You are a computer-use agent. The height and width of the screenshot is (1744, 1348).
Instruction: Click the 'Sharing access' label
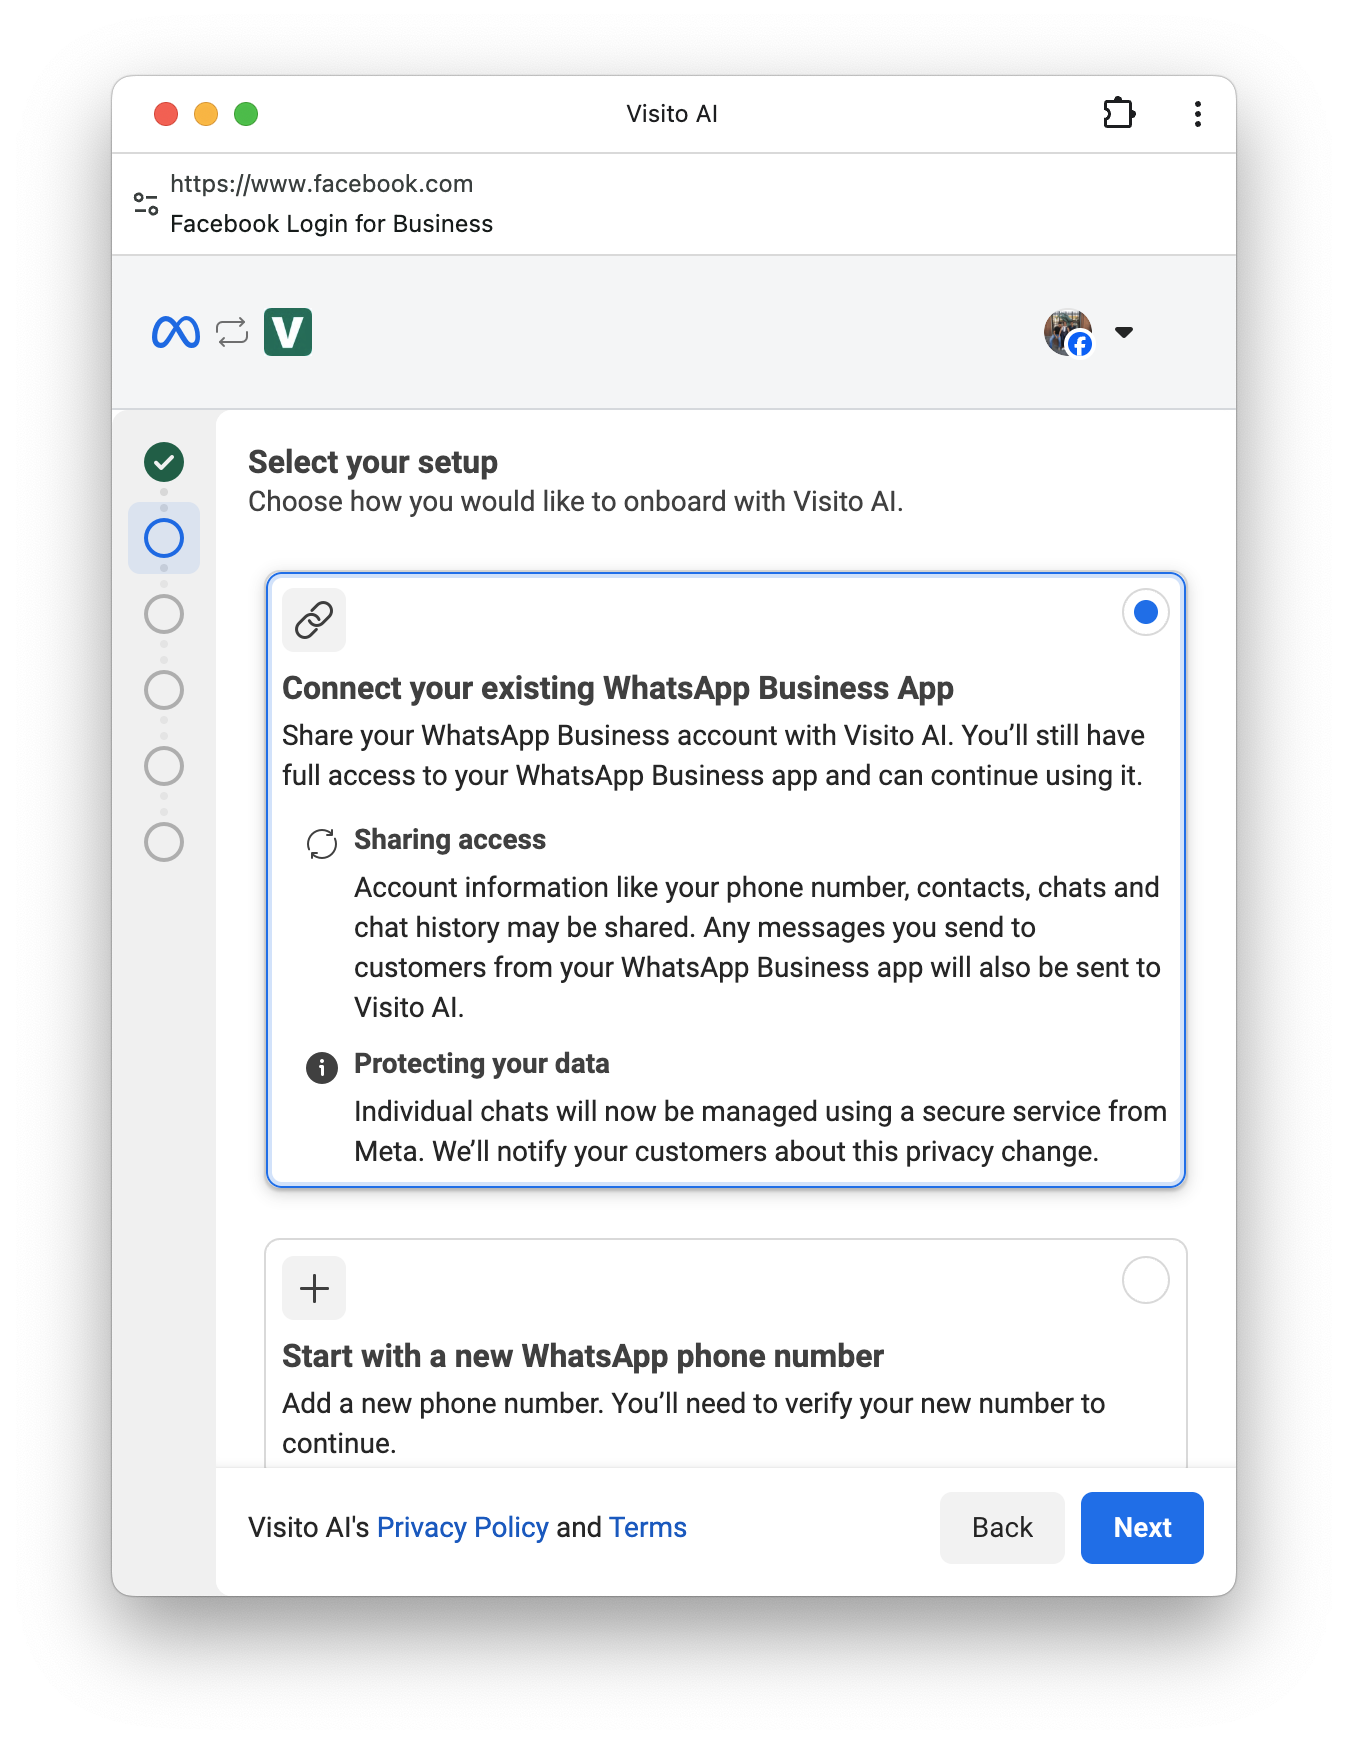pos(450,840)
